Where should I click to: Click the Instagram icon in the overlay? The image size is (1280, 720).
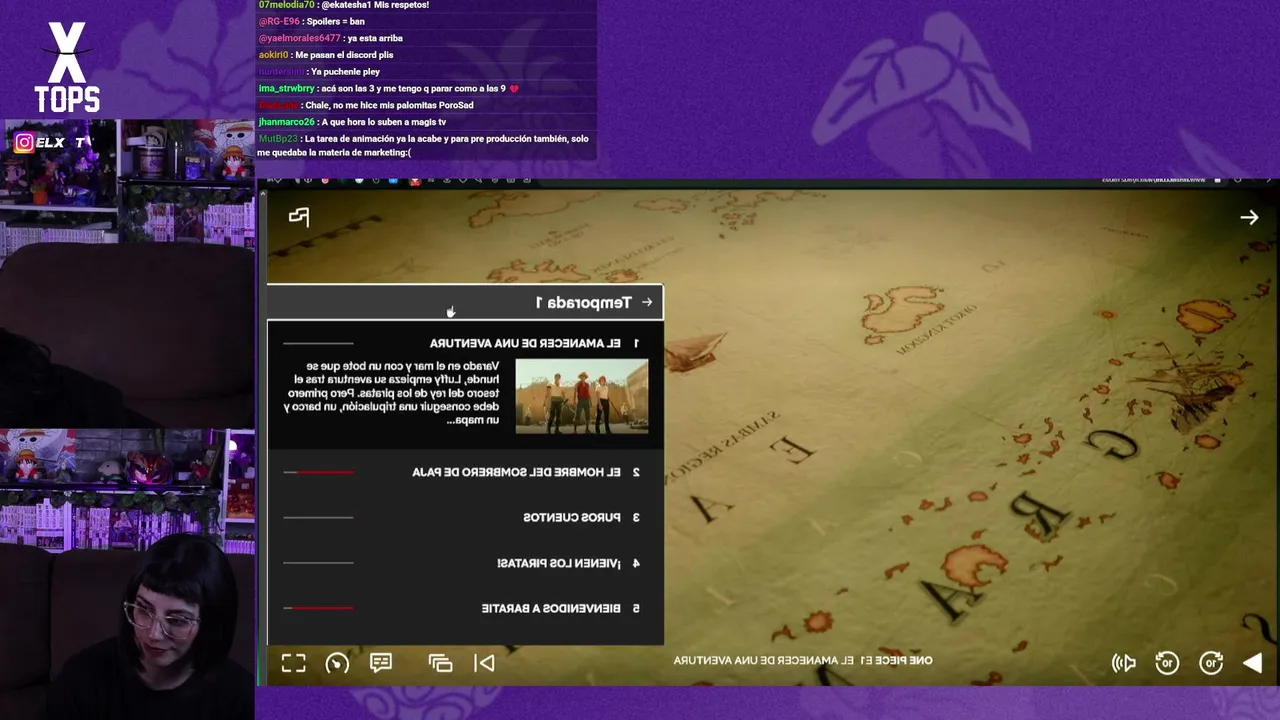coord(24,142)
